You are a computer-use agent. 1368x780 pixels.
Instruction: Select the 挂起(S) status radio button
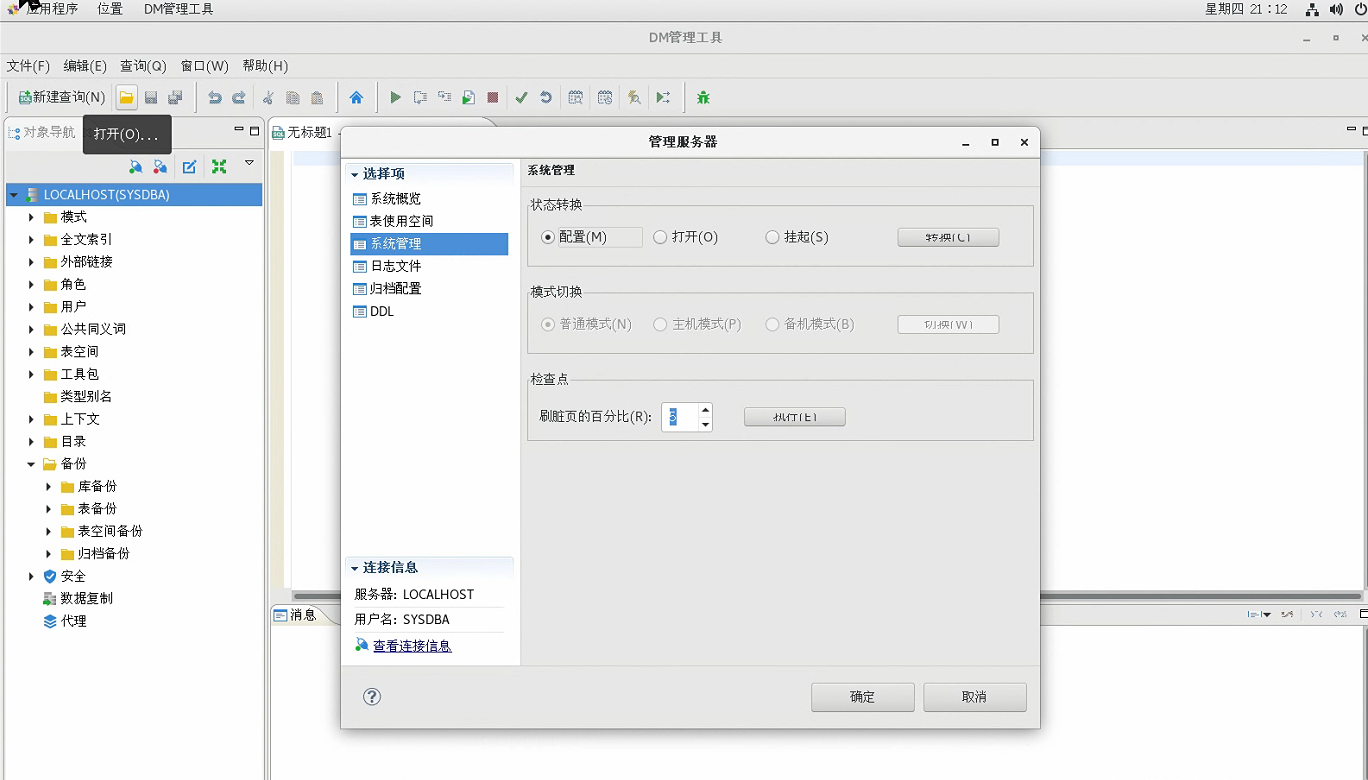(x=772, y=237)
